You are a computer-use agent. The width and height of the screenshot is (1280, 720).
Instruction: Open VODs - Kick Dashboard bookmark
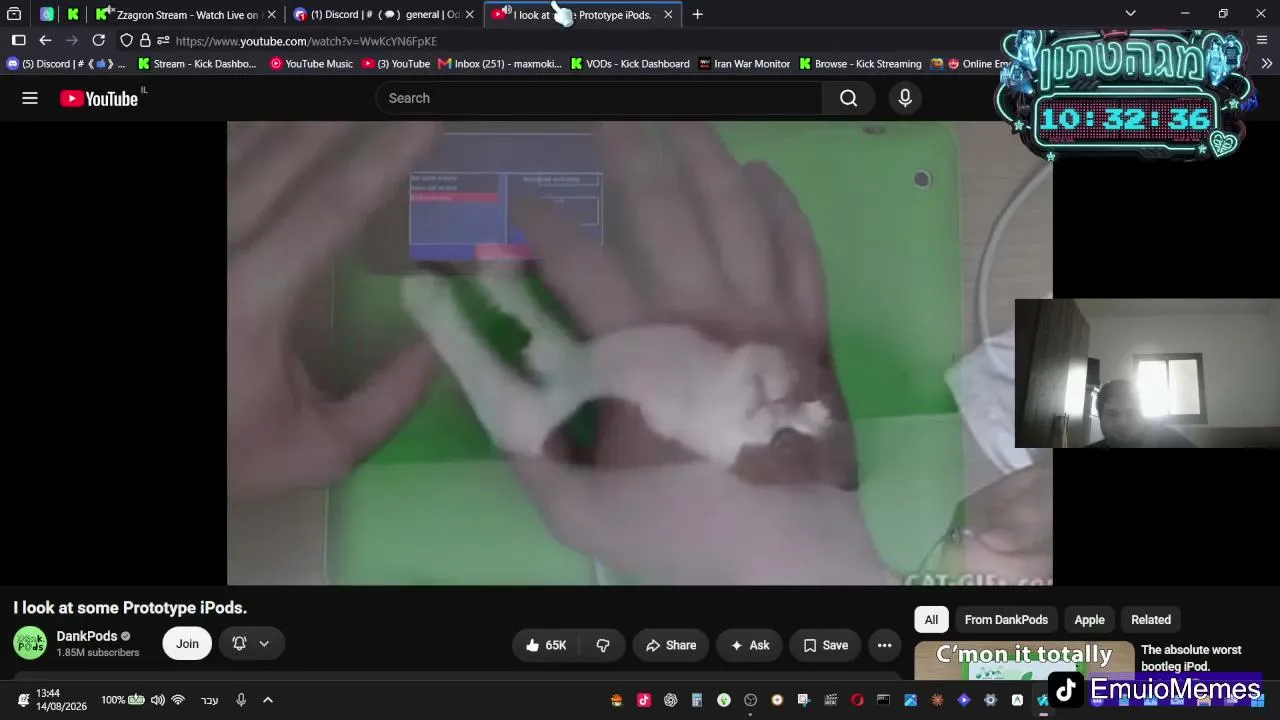(x=630, y=63)
